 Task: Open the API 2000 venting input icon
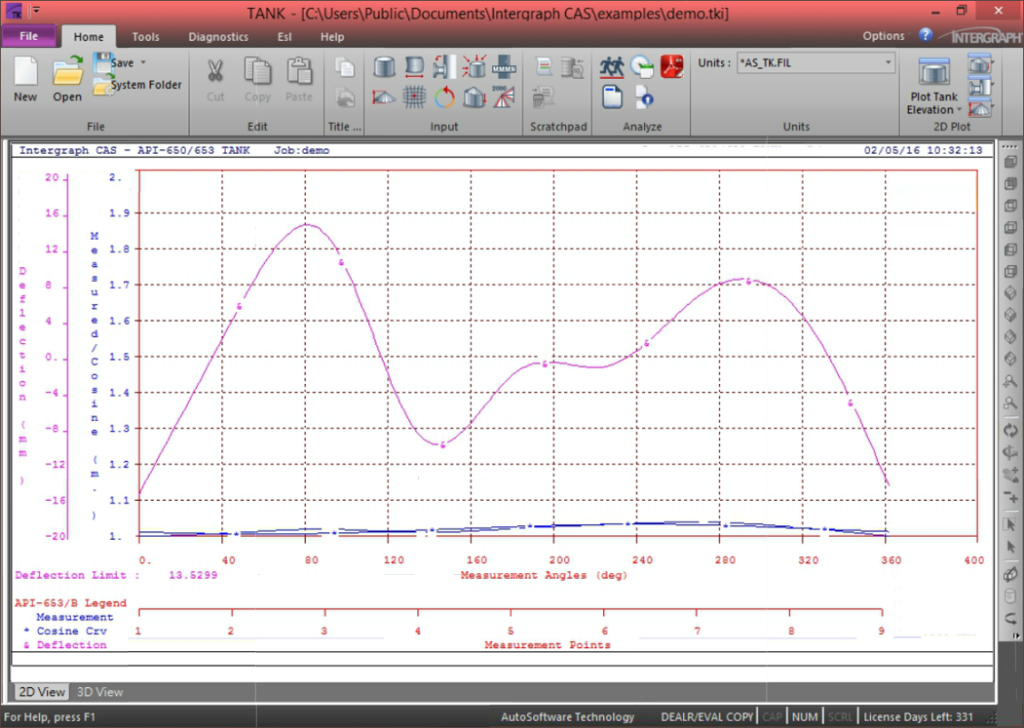point(503,97)
